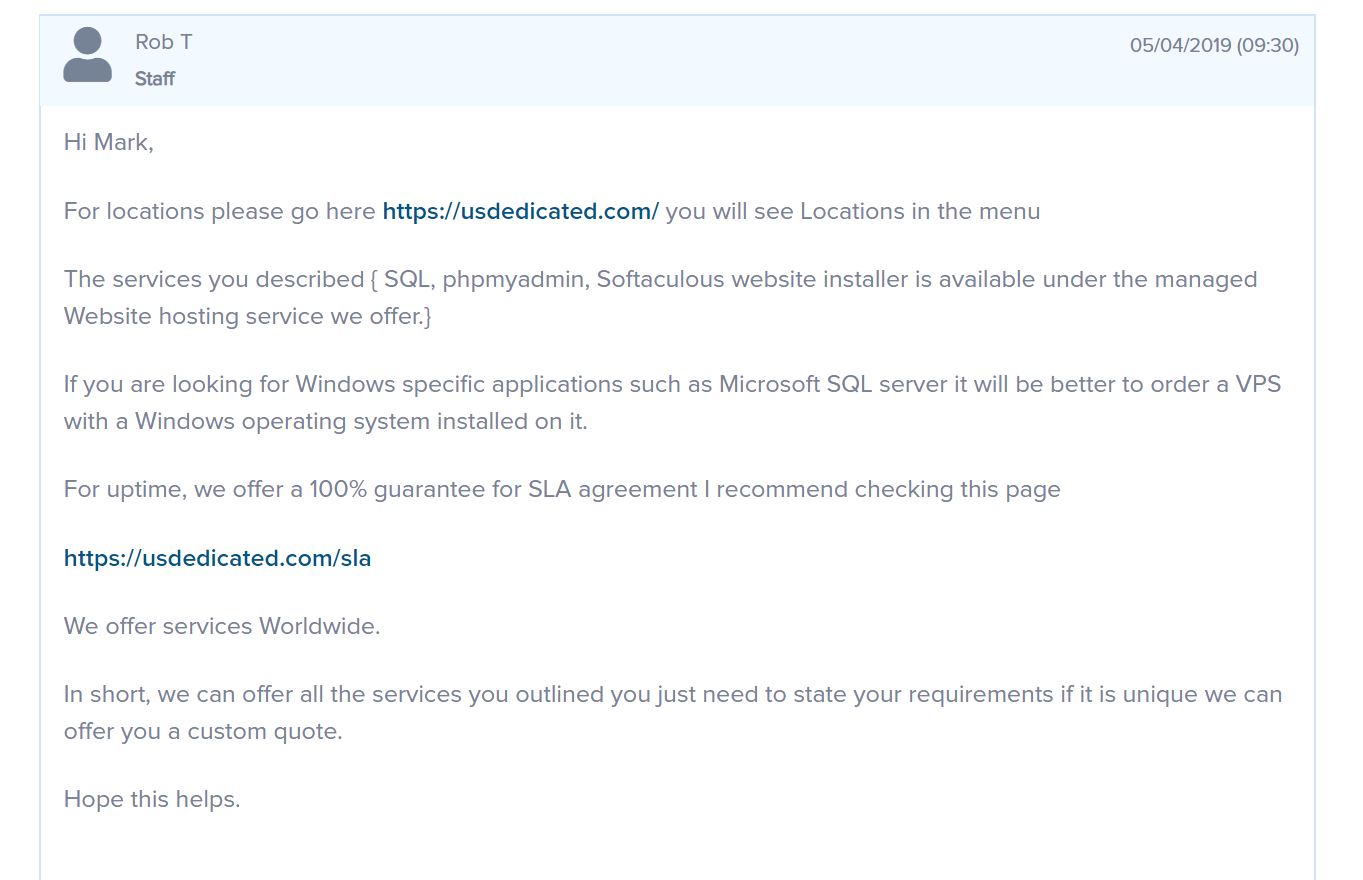Open the https://usdedicated.com/sla link
This screenshot has height=880, width=1363.
point(217,558)
